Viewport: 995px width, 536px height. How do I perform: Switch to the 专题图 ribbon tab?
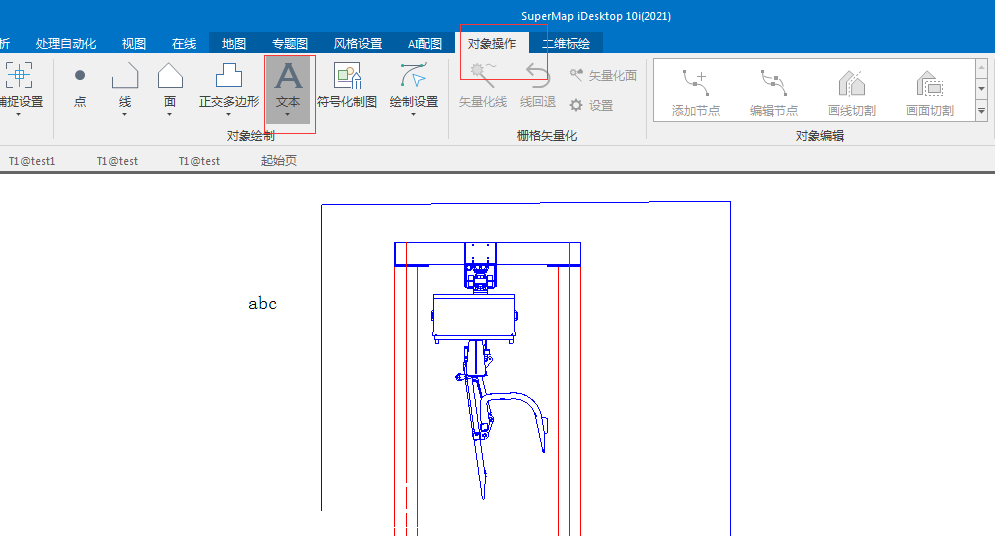pos(290,44)
